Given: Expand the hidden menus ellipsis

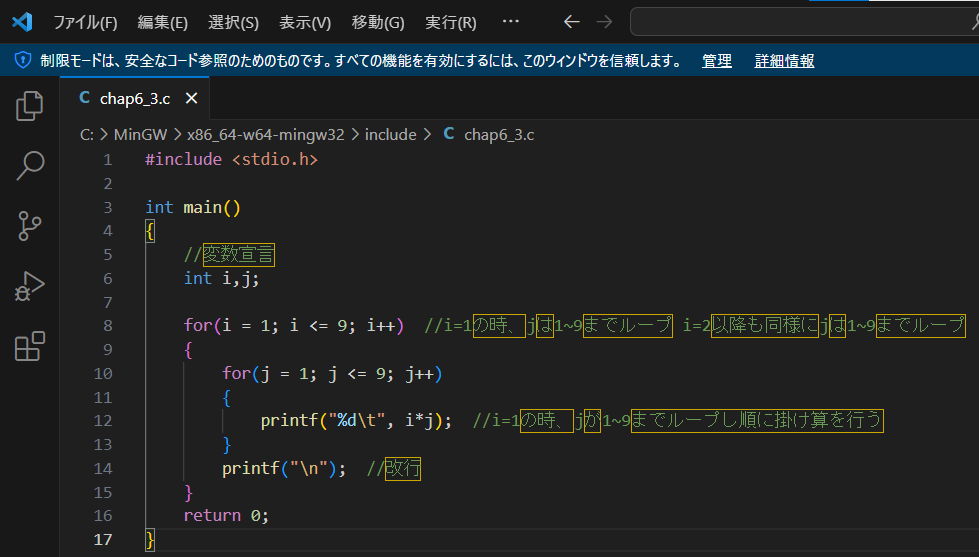Looking at the screenshot, I should pos(511,21).
